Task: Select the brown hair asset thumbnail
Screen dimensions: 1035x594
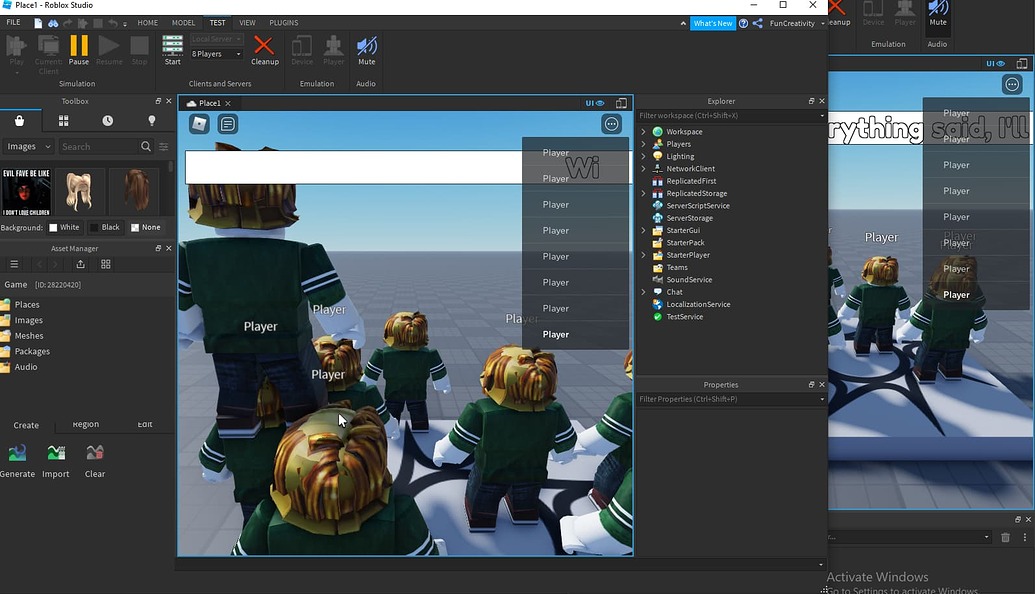Action: pyautogui.click(x=135, y=192)
